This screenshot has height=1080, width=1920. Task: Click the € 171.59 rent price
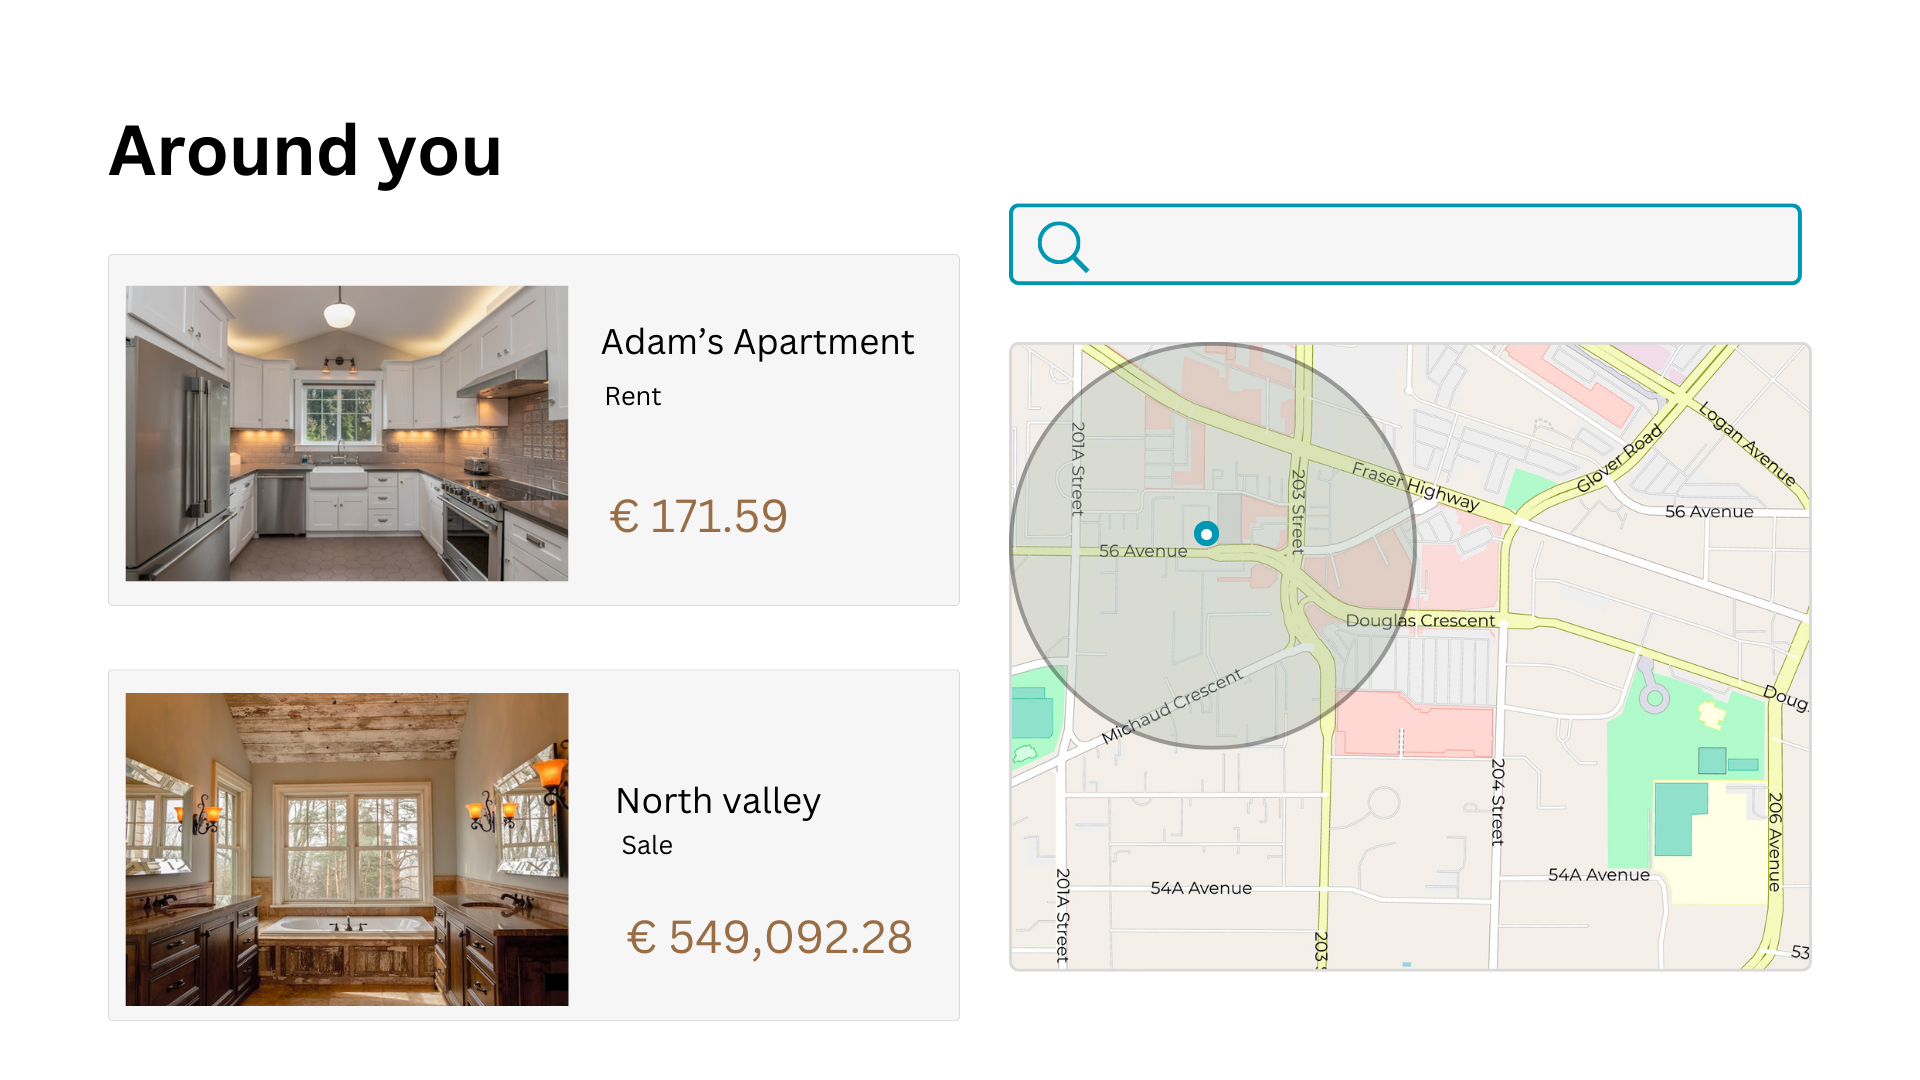click(699, 517)
